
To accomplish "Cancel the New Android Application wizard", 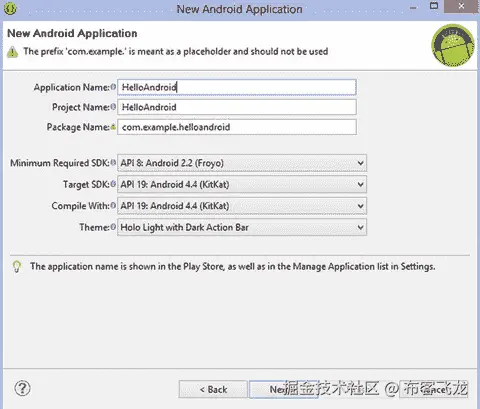I will tap(434, 389).
